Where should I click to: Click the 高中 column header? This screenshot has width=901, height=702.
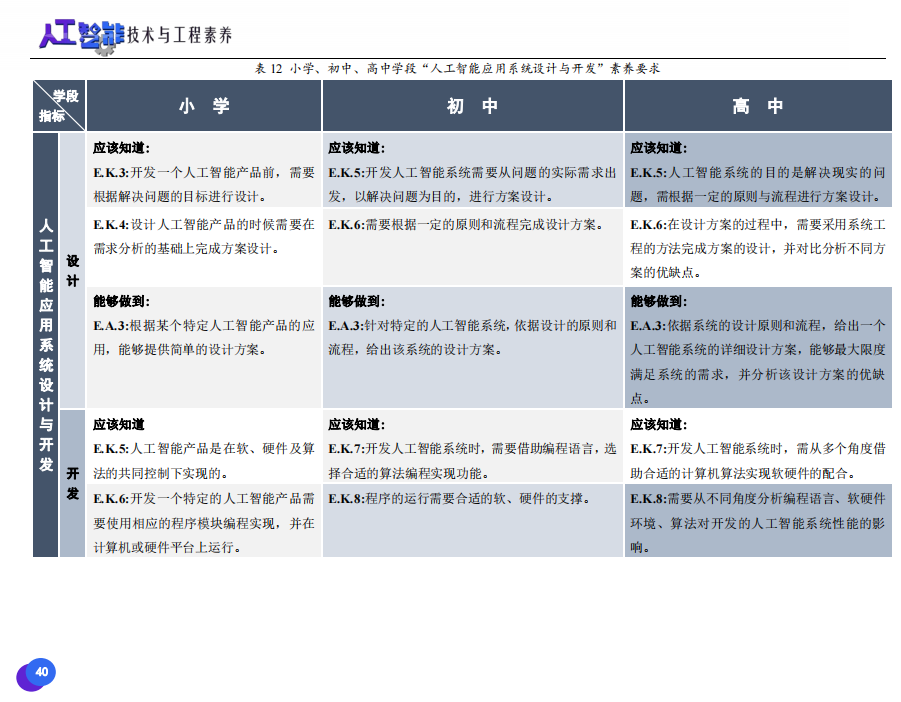coord(757,106)
